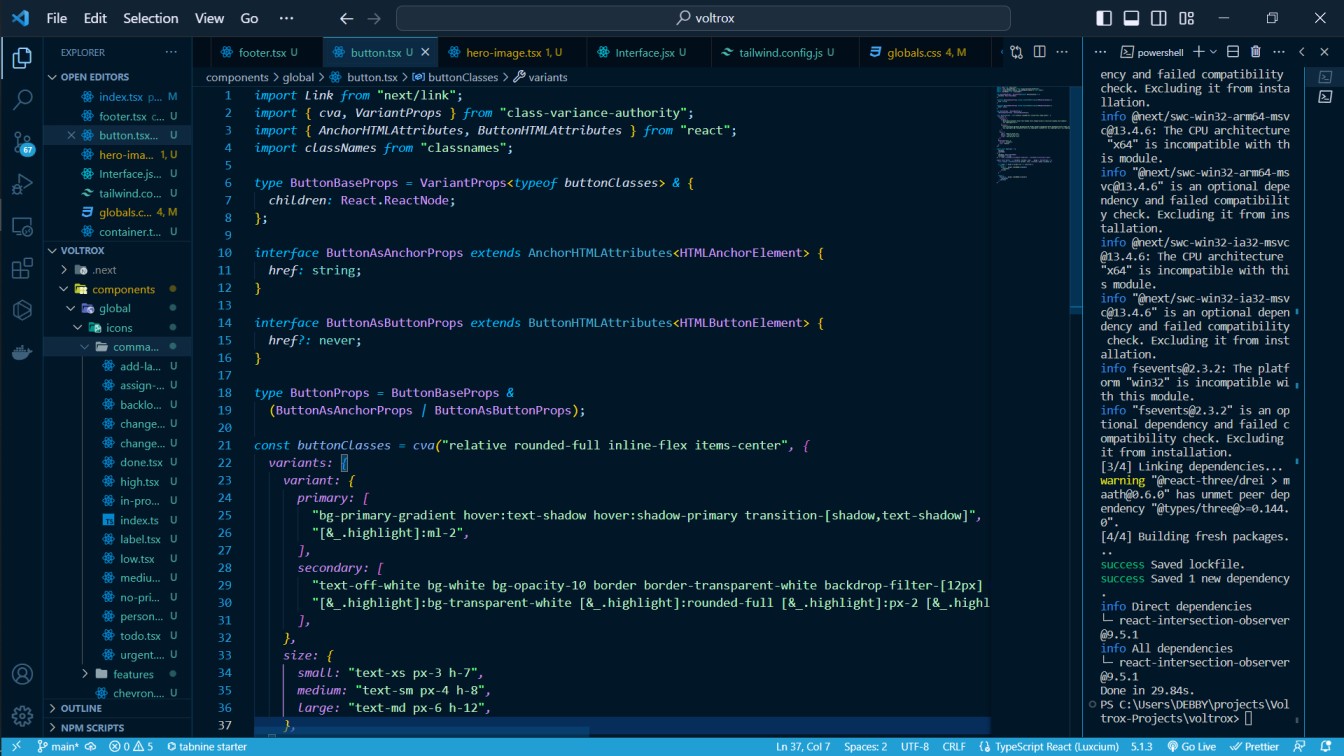Go back with the navigation arrow

click(x=346, y=18)
